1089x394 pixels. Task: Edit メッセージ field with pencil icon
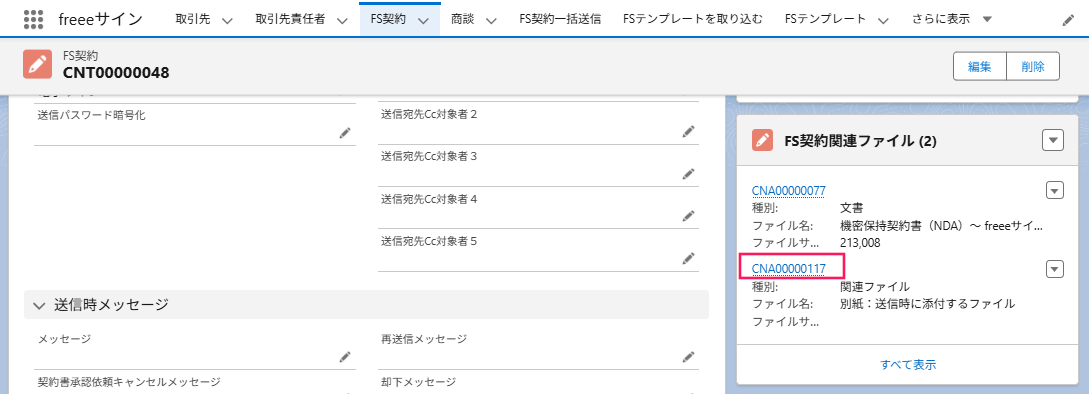click(345, 356)
